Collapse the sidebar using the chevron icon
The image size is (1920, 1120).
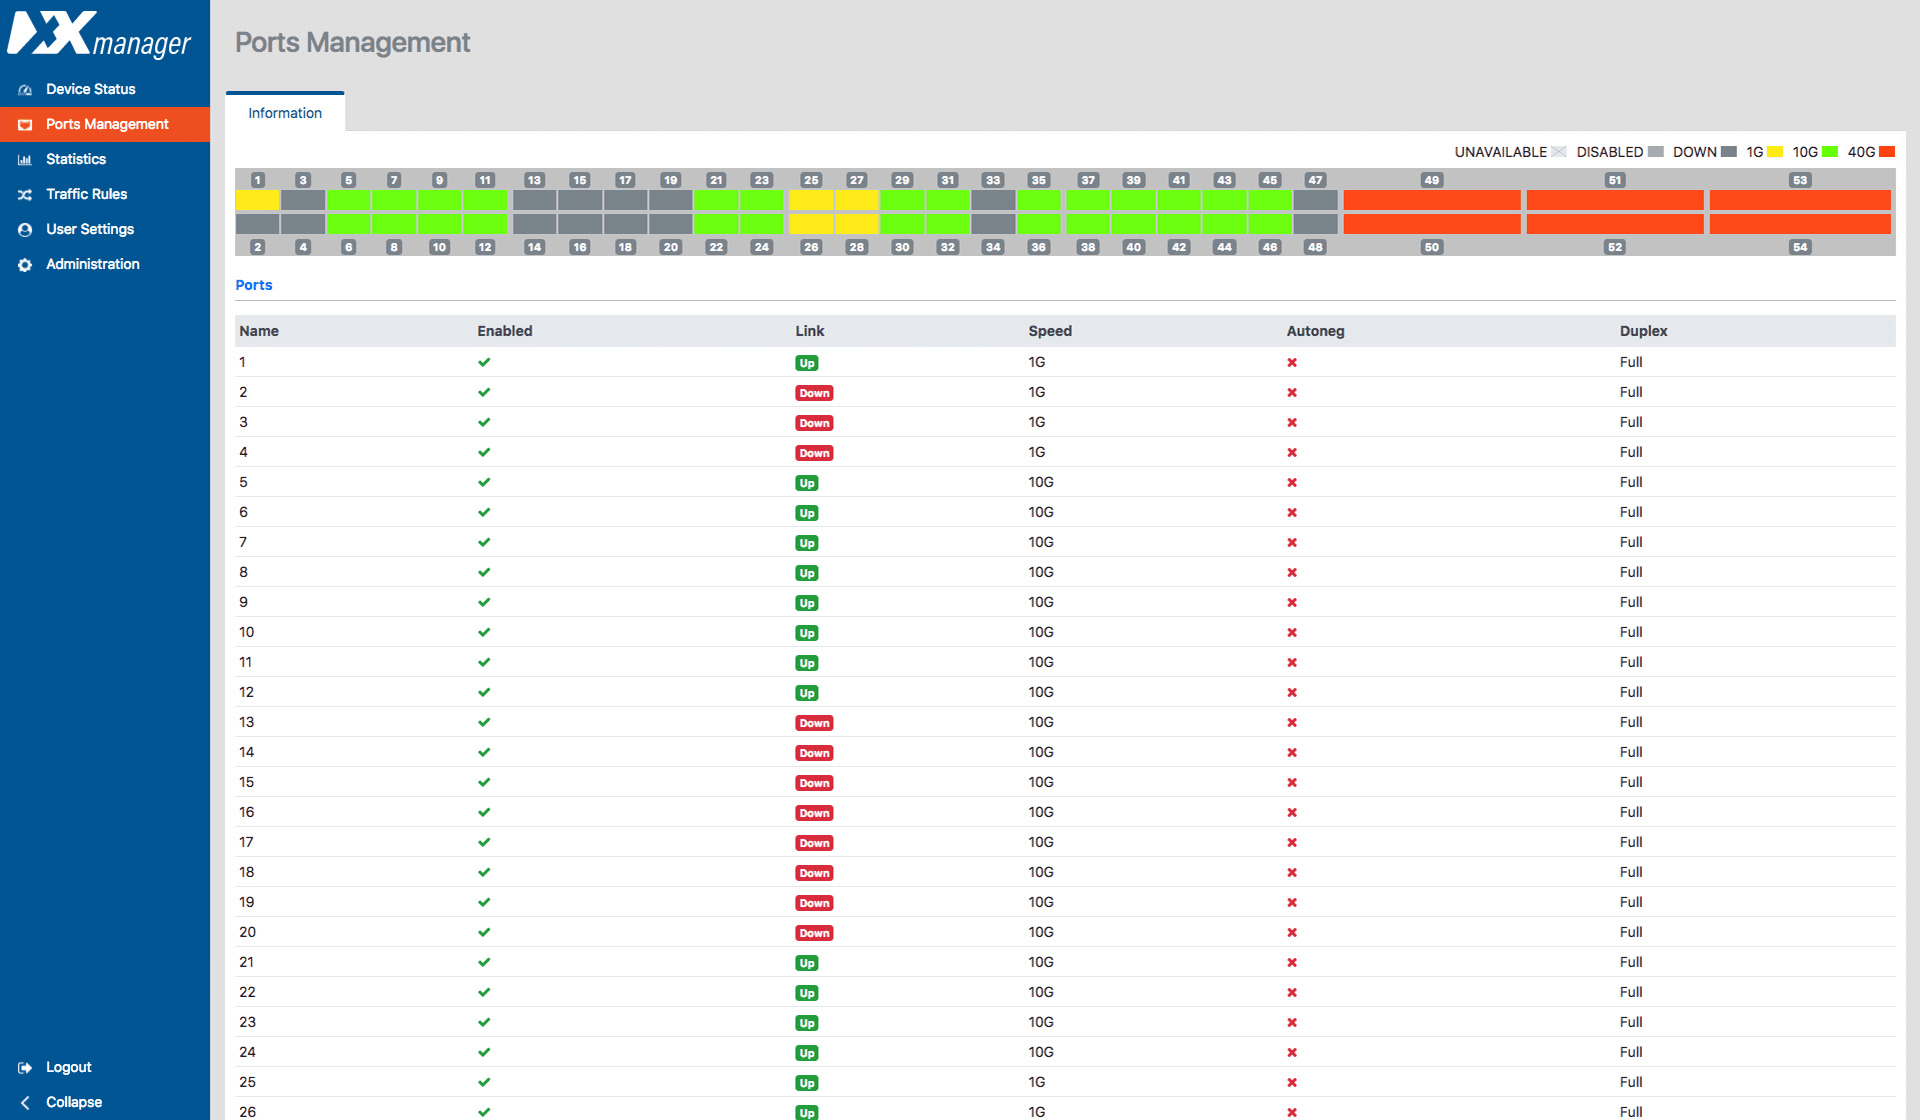click(x=25, y=1102)
